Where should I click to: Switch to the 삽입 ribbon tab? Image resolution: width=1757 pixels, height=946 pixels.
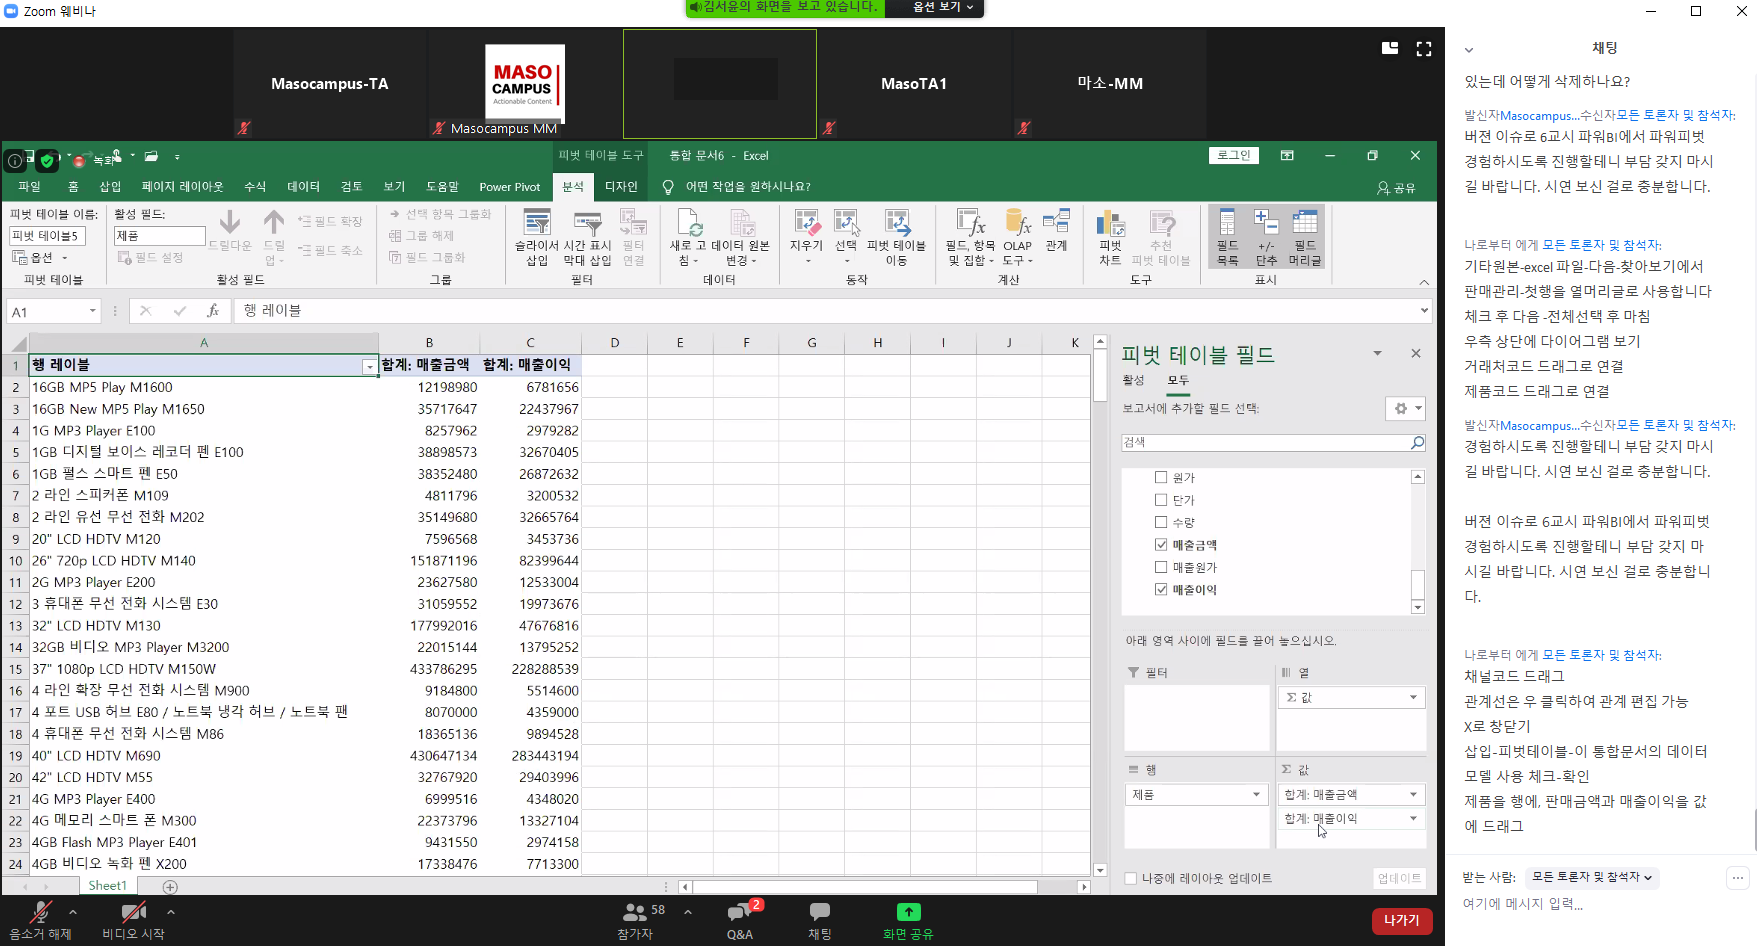(110, 187)
